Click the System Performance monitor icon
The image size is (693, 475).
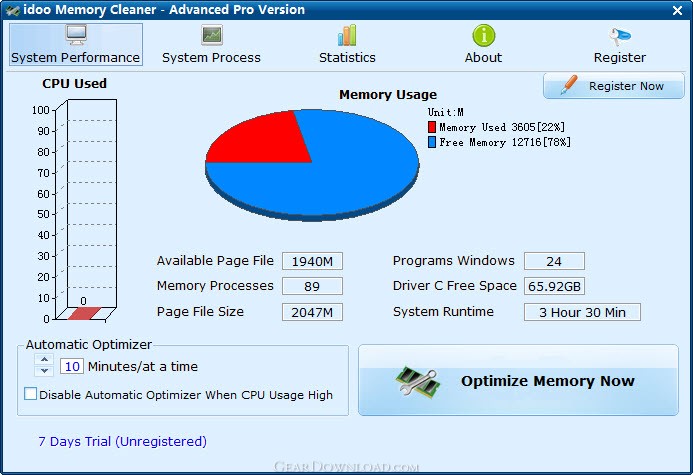[76, 35]
